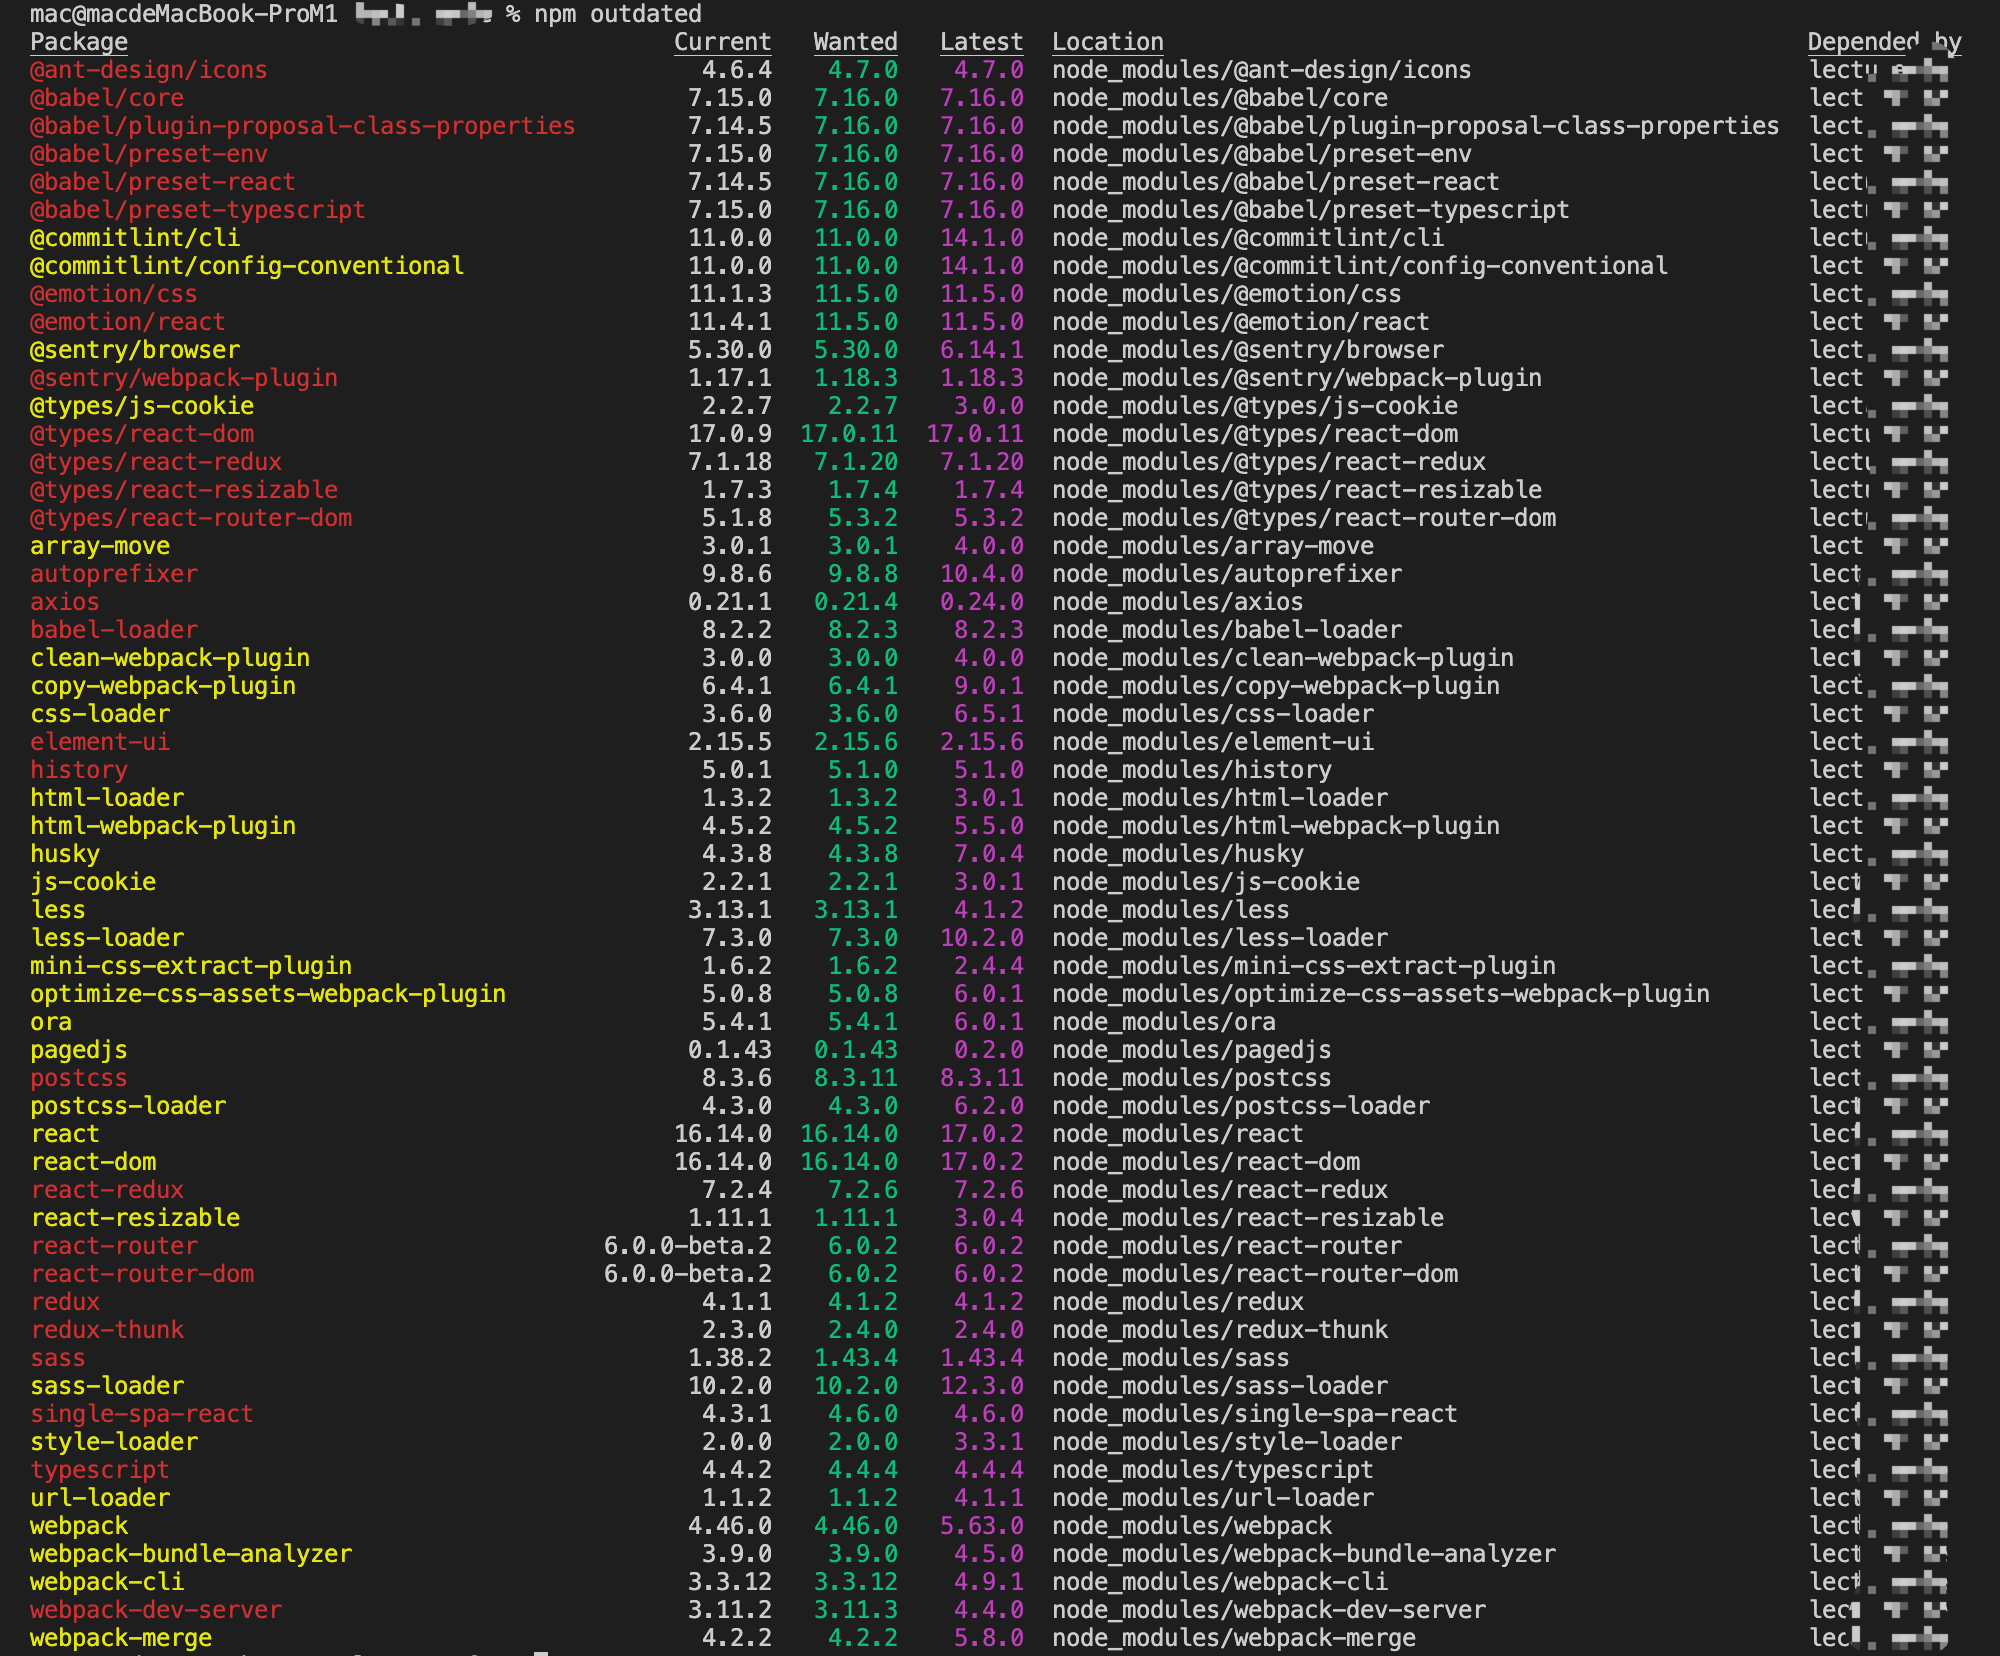This screenshot has width=2000, height=1656.
Task: Click the Depended by column header
Action: tap(1883, 42)
